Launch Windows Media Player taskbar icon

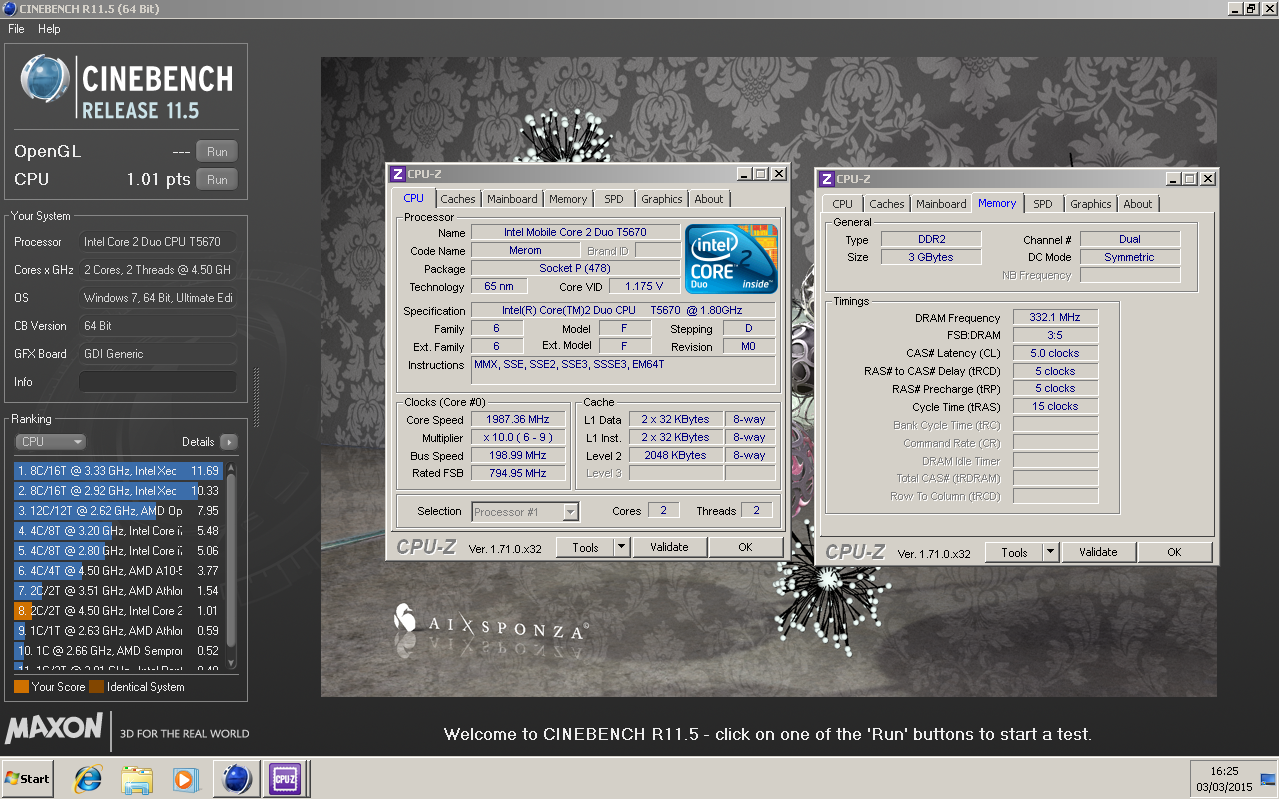(185, 778)
